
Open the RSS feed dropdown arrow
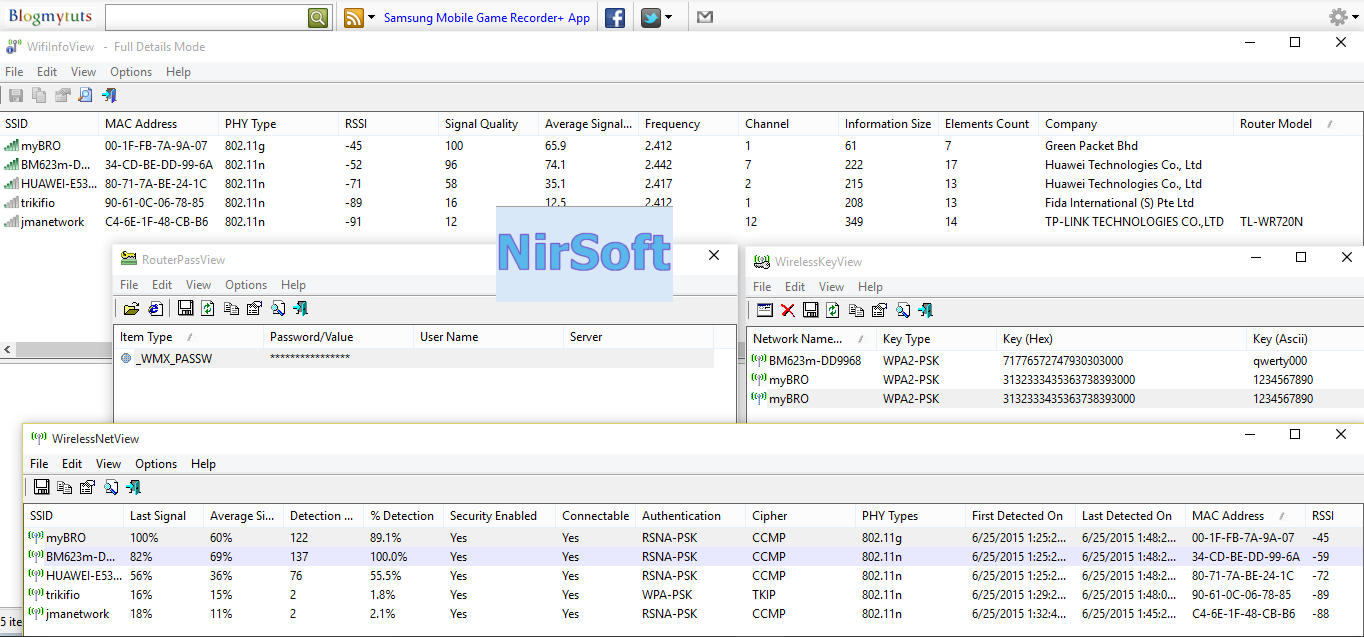coord(372,17)
